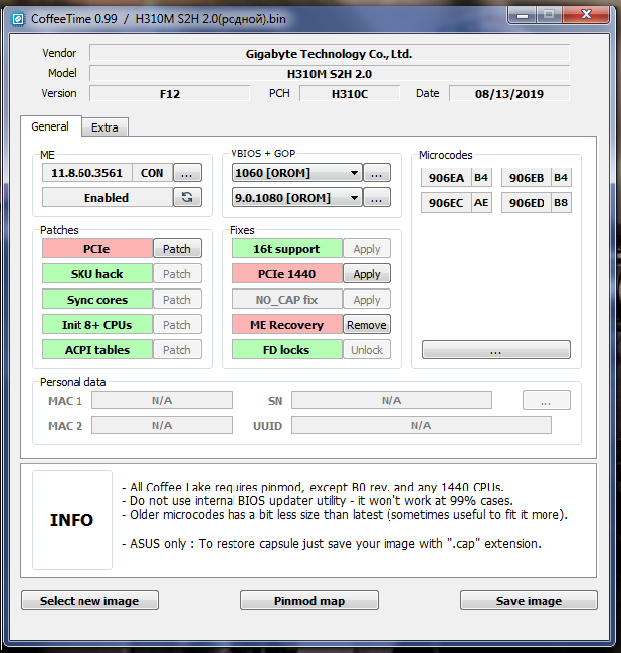Click the red ME Recovery status label
Screen dimensions: 621x653
tap(287, 324)
